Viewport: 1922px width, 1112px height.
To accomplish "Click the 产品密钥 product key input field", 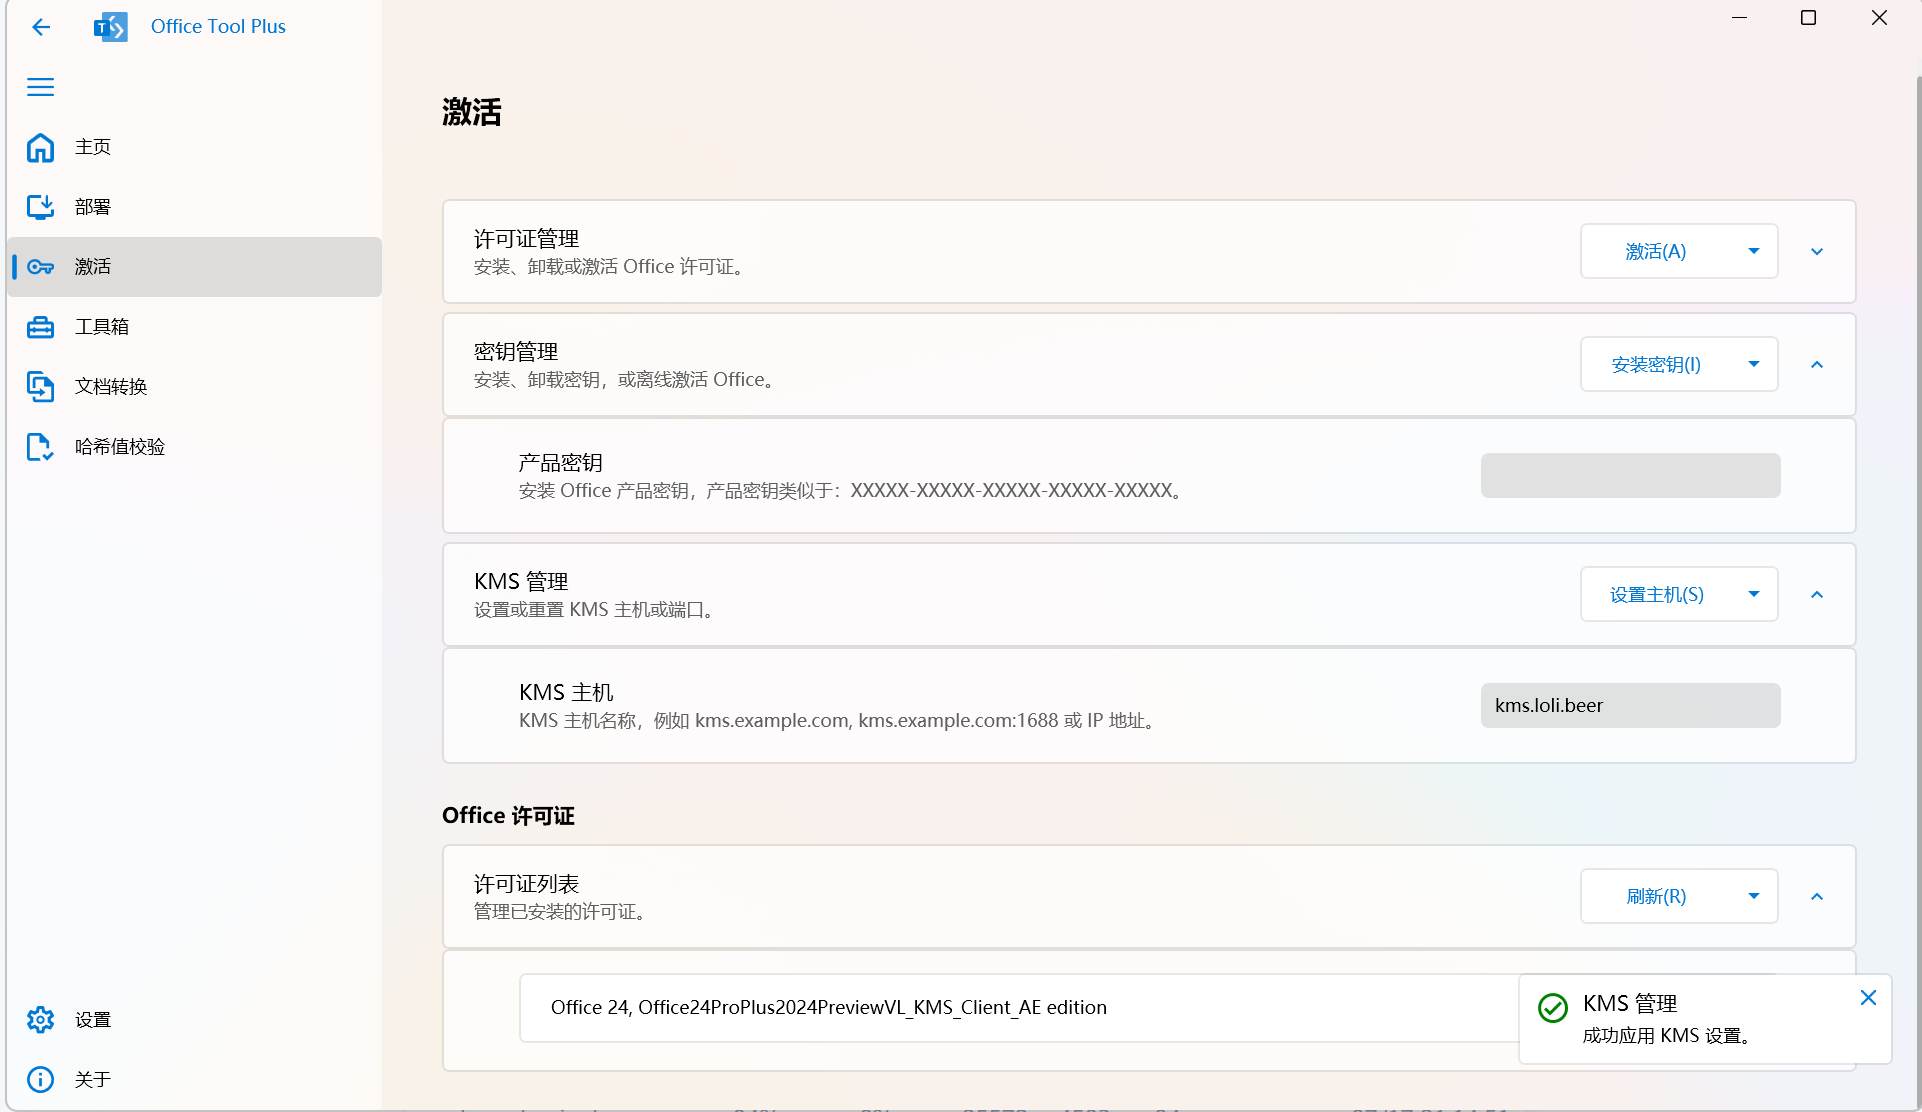I will coord(1630,475).
